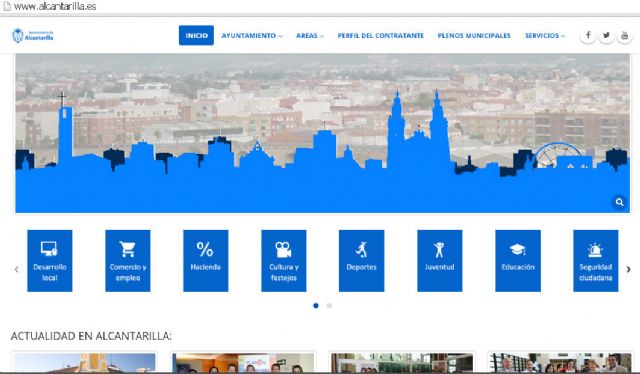The width and height of the screenshot is (640, 374).
Task: Expand the Servicios dropdown menu
Action: pos(545,36)
